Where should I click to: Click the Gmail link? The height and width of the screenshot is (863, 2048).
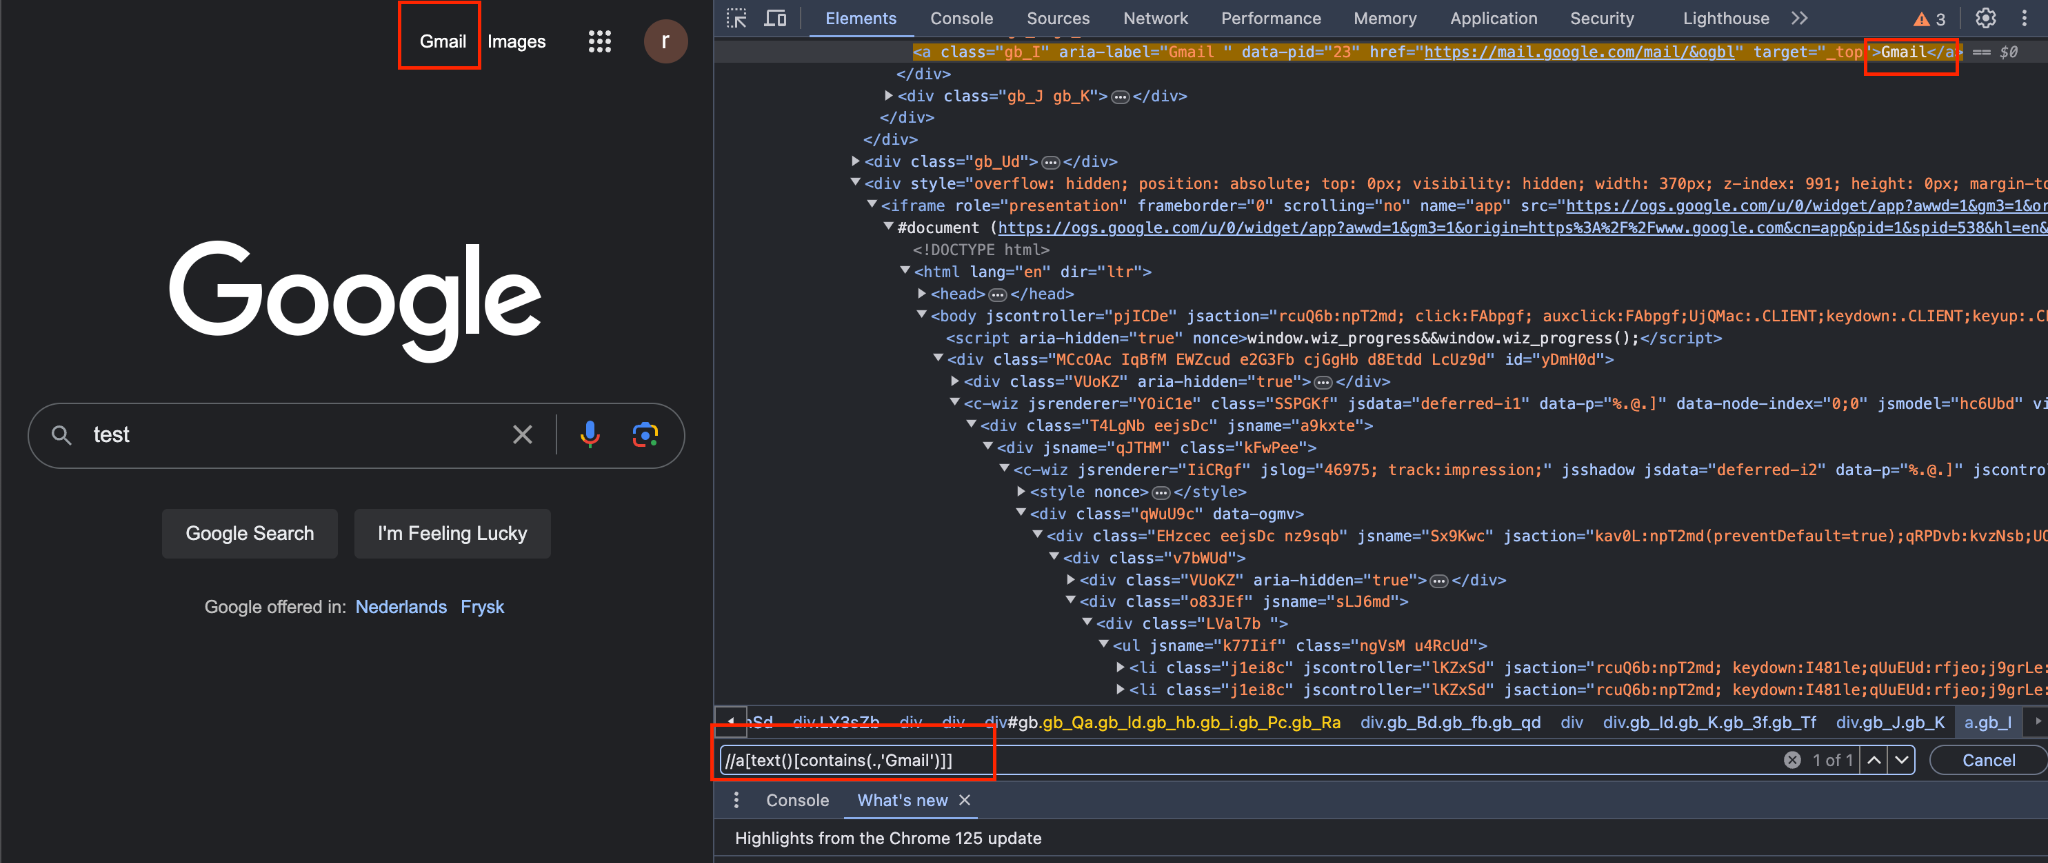click(442, 41)
